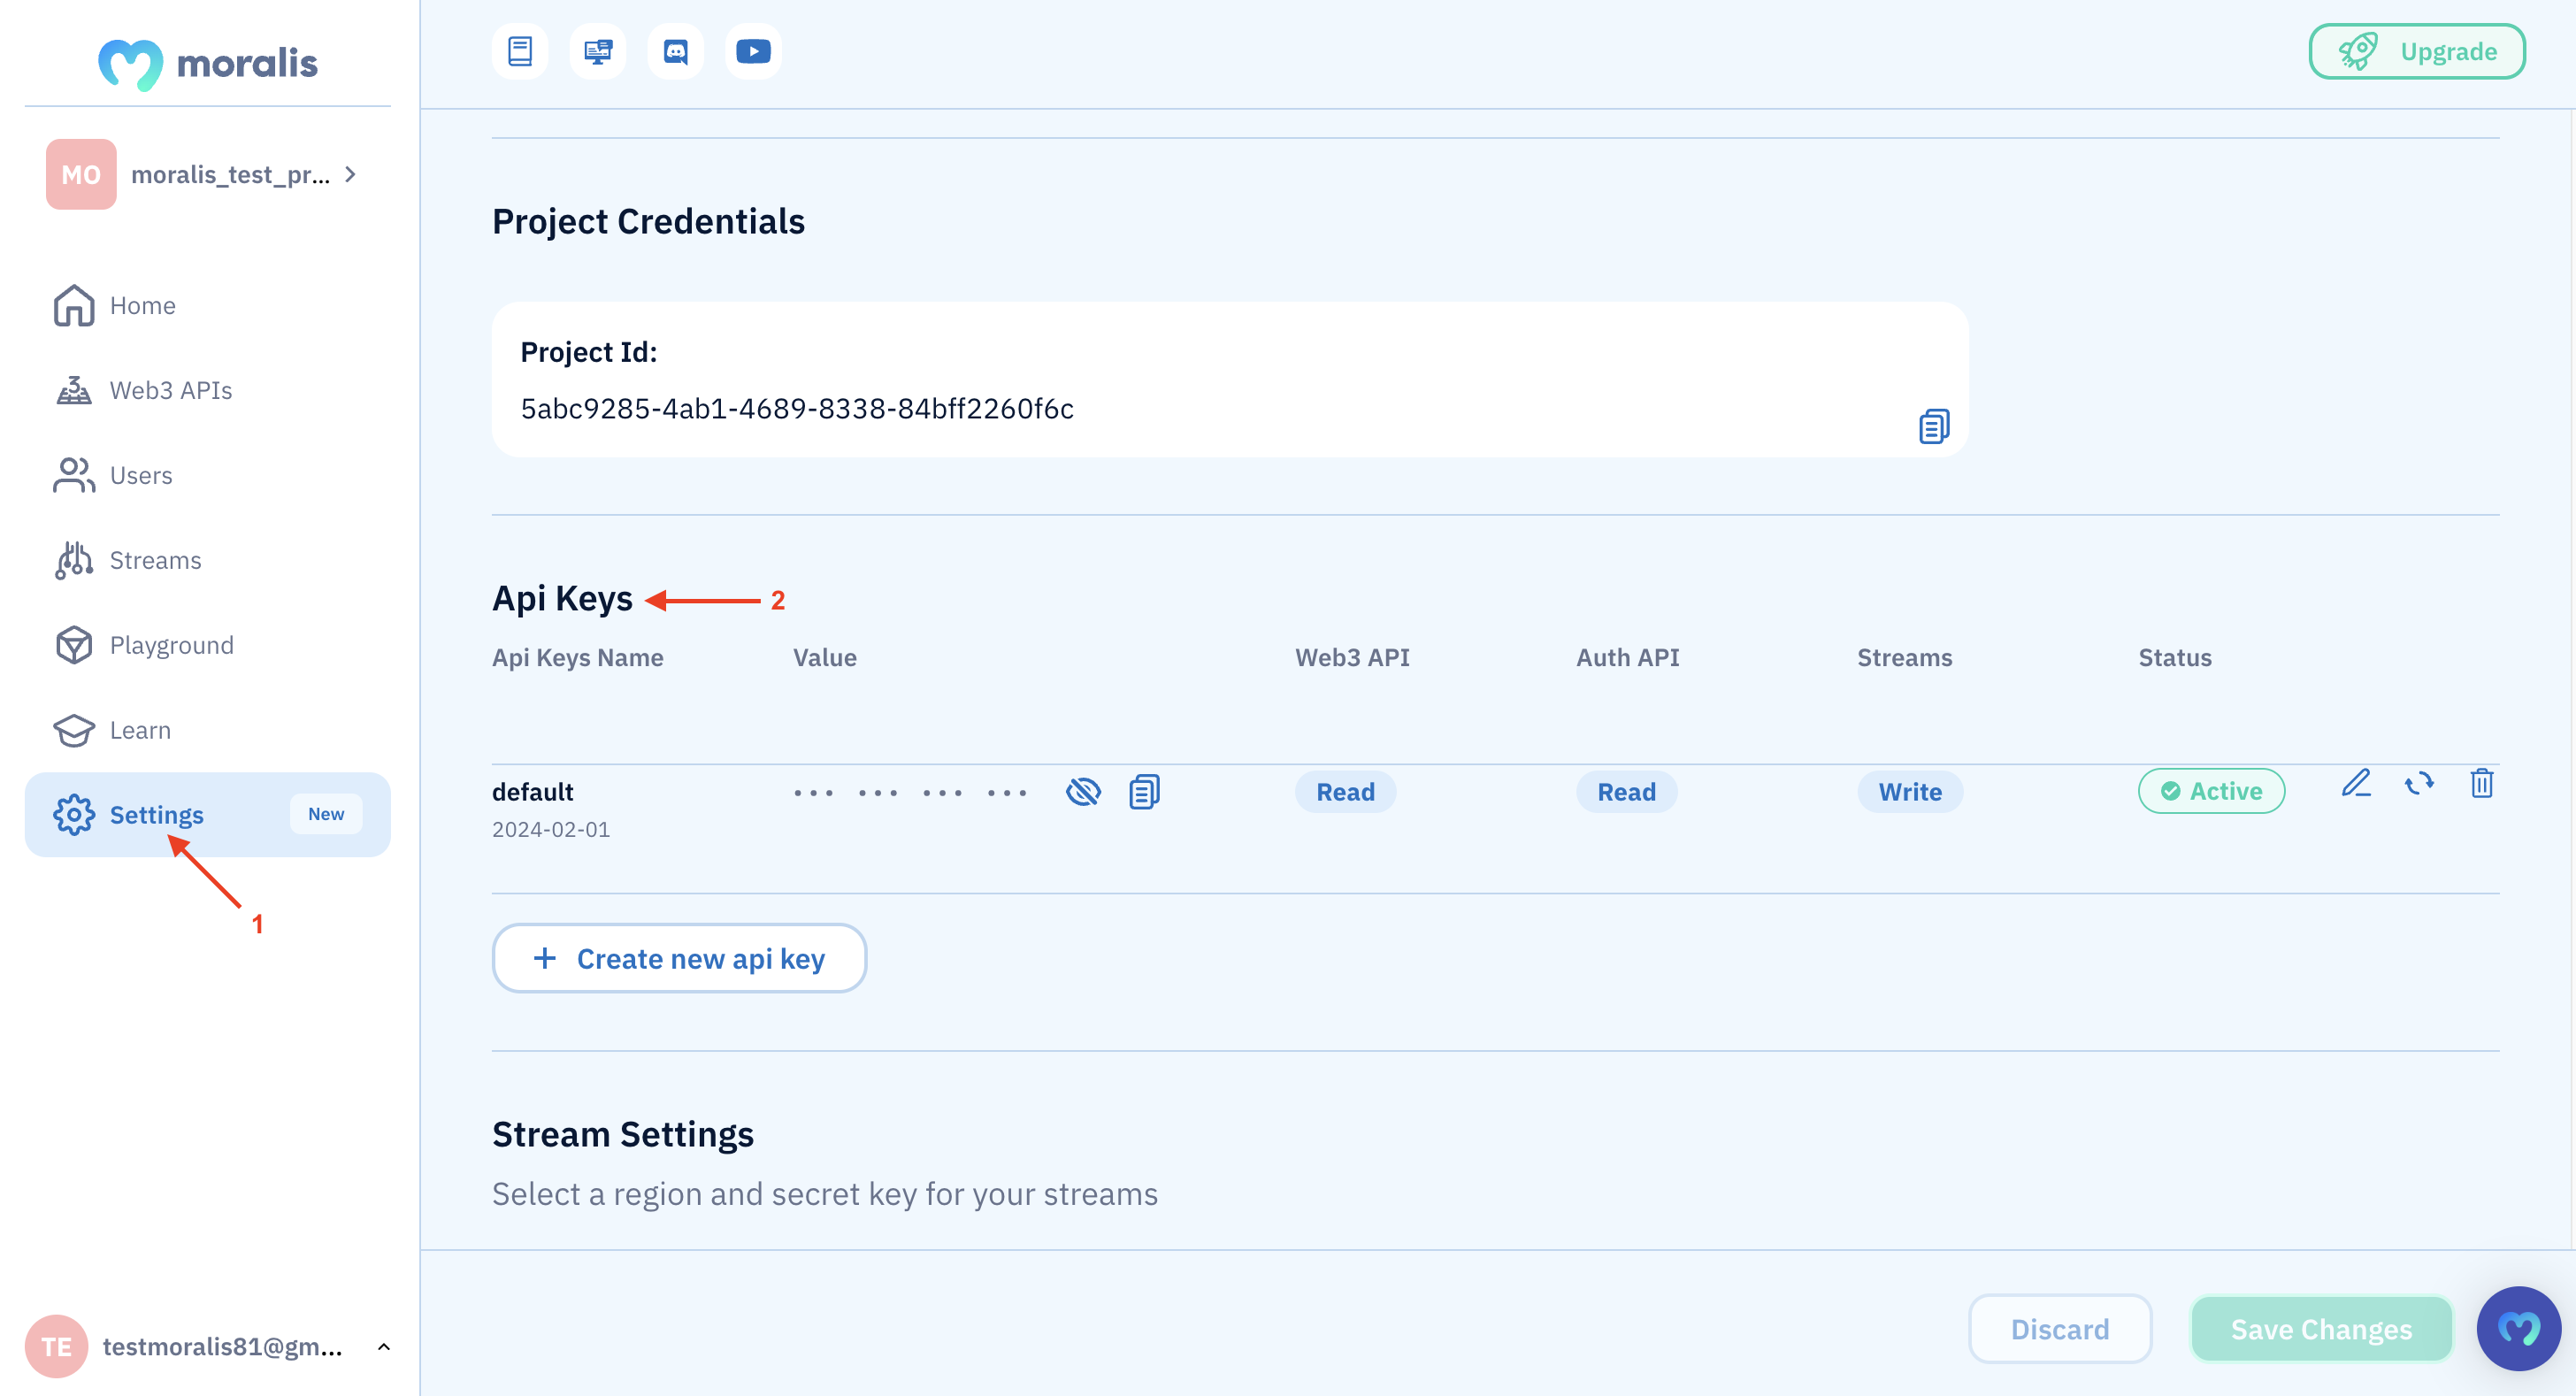Open the Moralis chat widget
The image size is (2576, 1396).
(2518, 1328)
